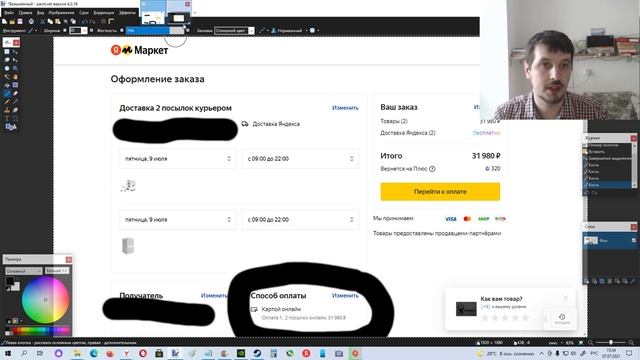Select the Фон layer thumbnail
The height and width of the screenshot is (360, 640).
[591, 240]
